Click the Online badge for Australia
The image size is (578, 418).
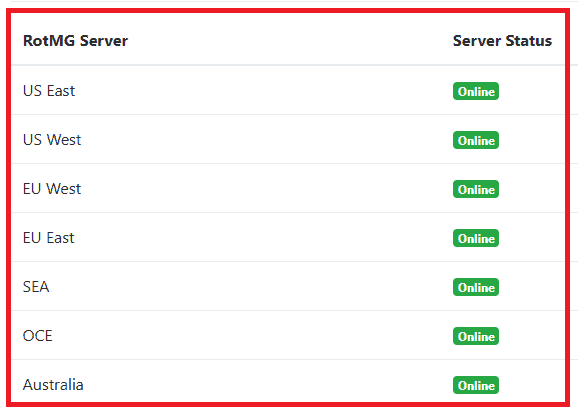click(476, 385)
